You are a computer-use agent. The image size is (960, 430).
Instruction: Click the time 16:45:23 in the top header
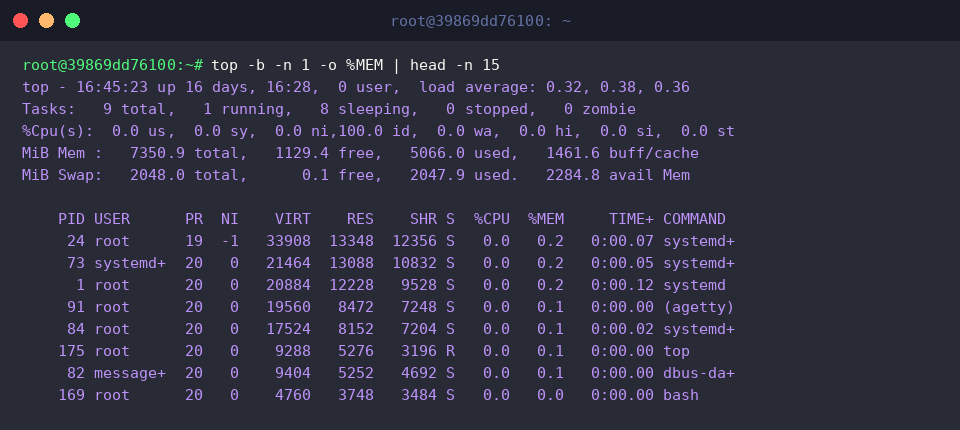pos(112,87)
